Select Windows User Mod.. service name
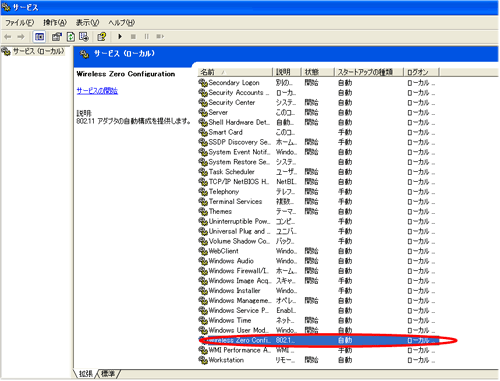The height and width of the screenshot is (381, 500). pyautogui.click(x=239, y=330)
